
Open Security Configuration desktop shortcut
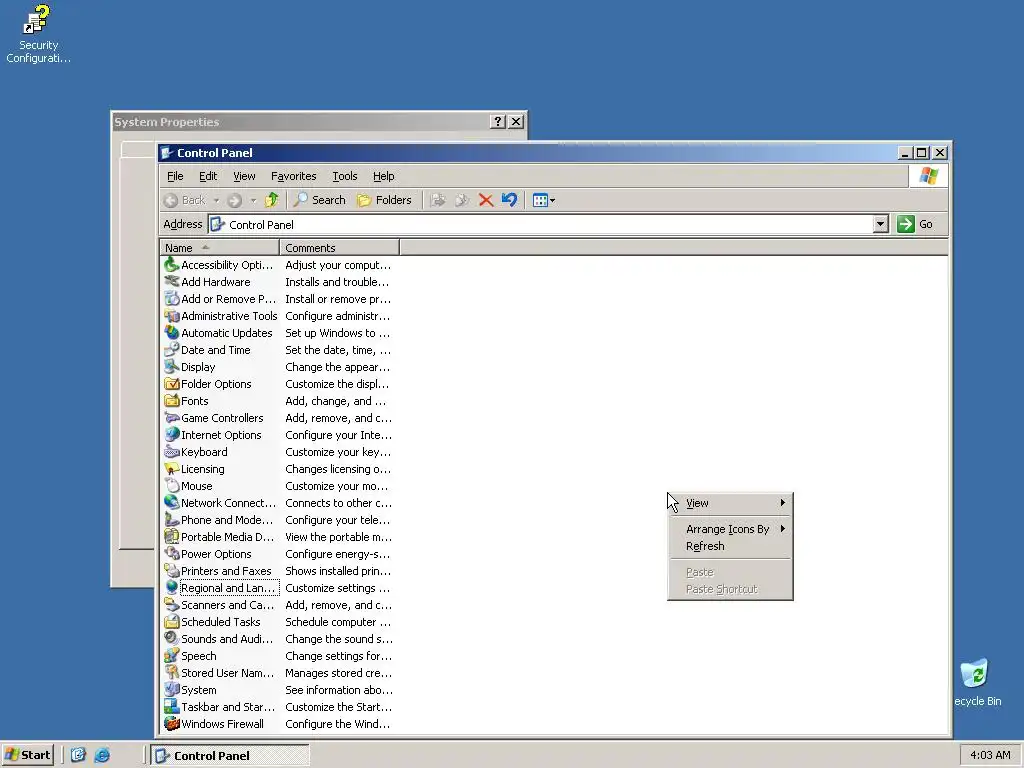click(x=38, y=34)
